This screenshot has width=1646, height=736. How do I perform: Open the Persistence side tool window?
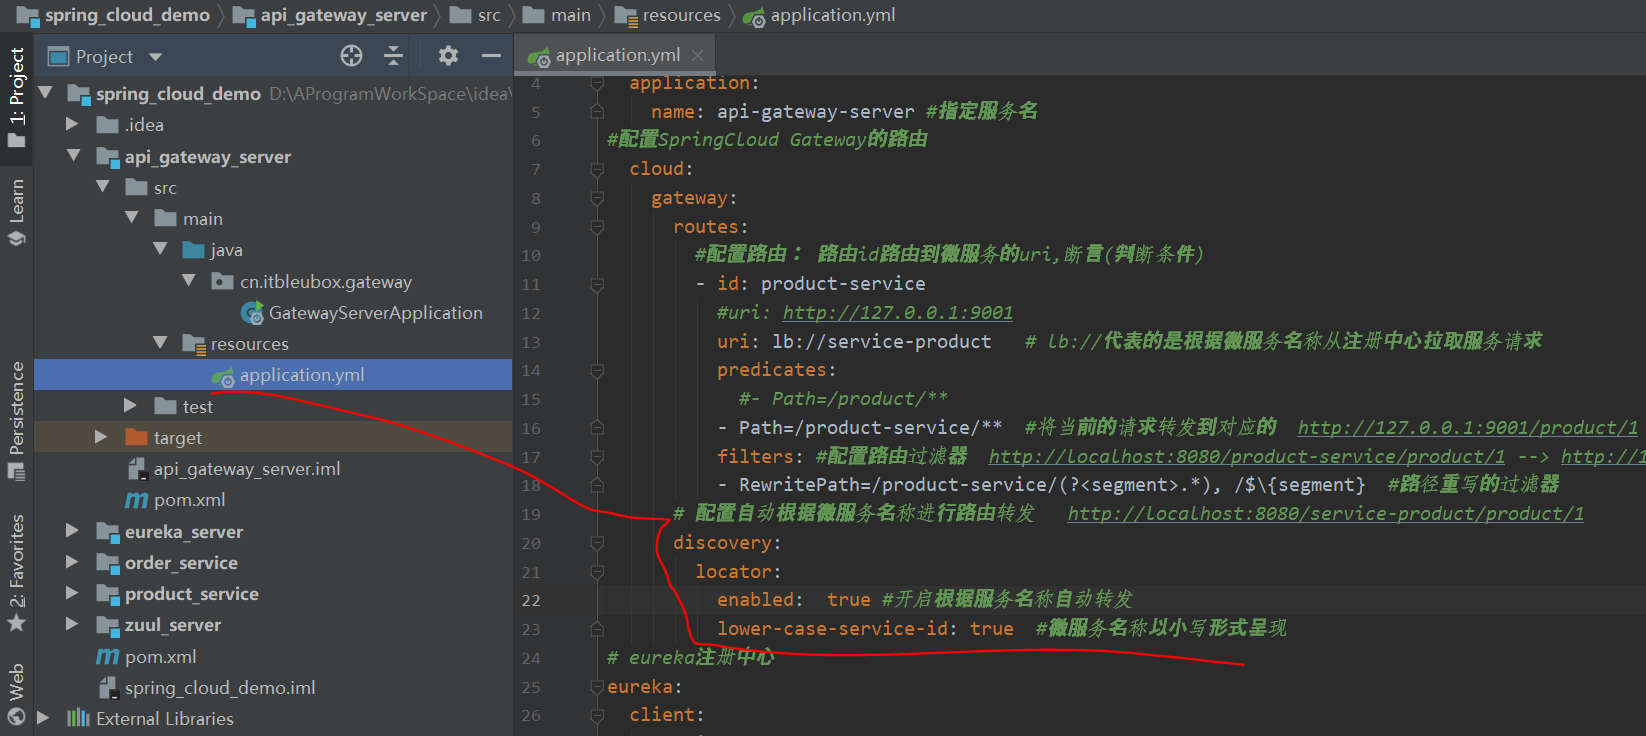coord(16,420)
